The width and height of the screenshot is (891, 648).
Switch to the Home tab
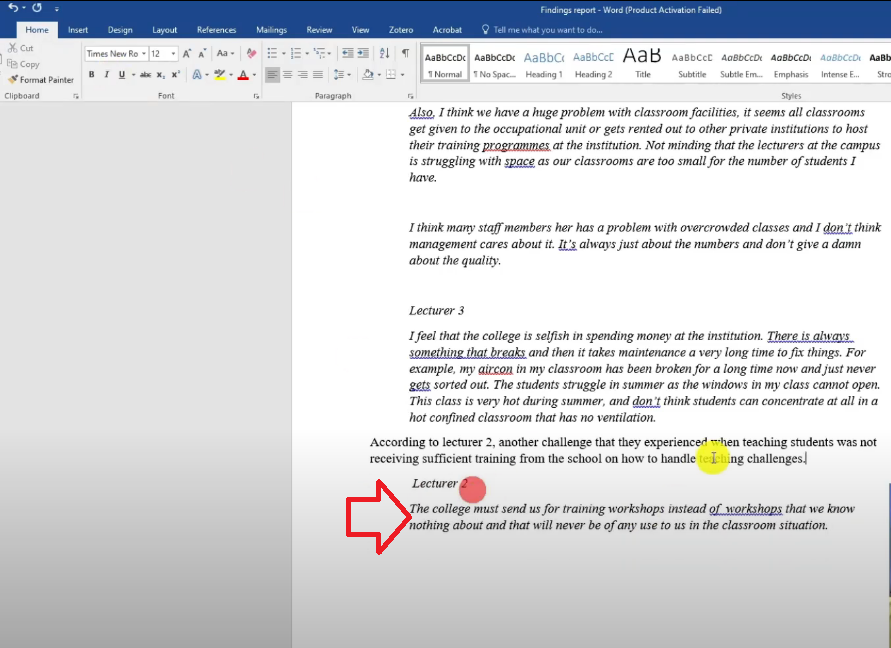pyautogui.click(x=37, y=30)
